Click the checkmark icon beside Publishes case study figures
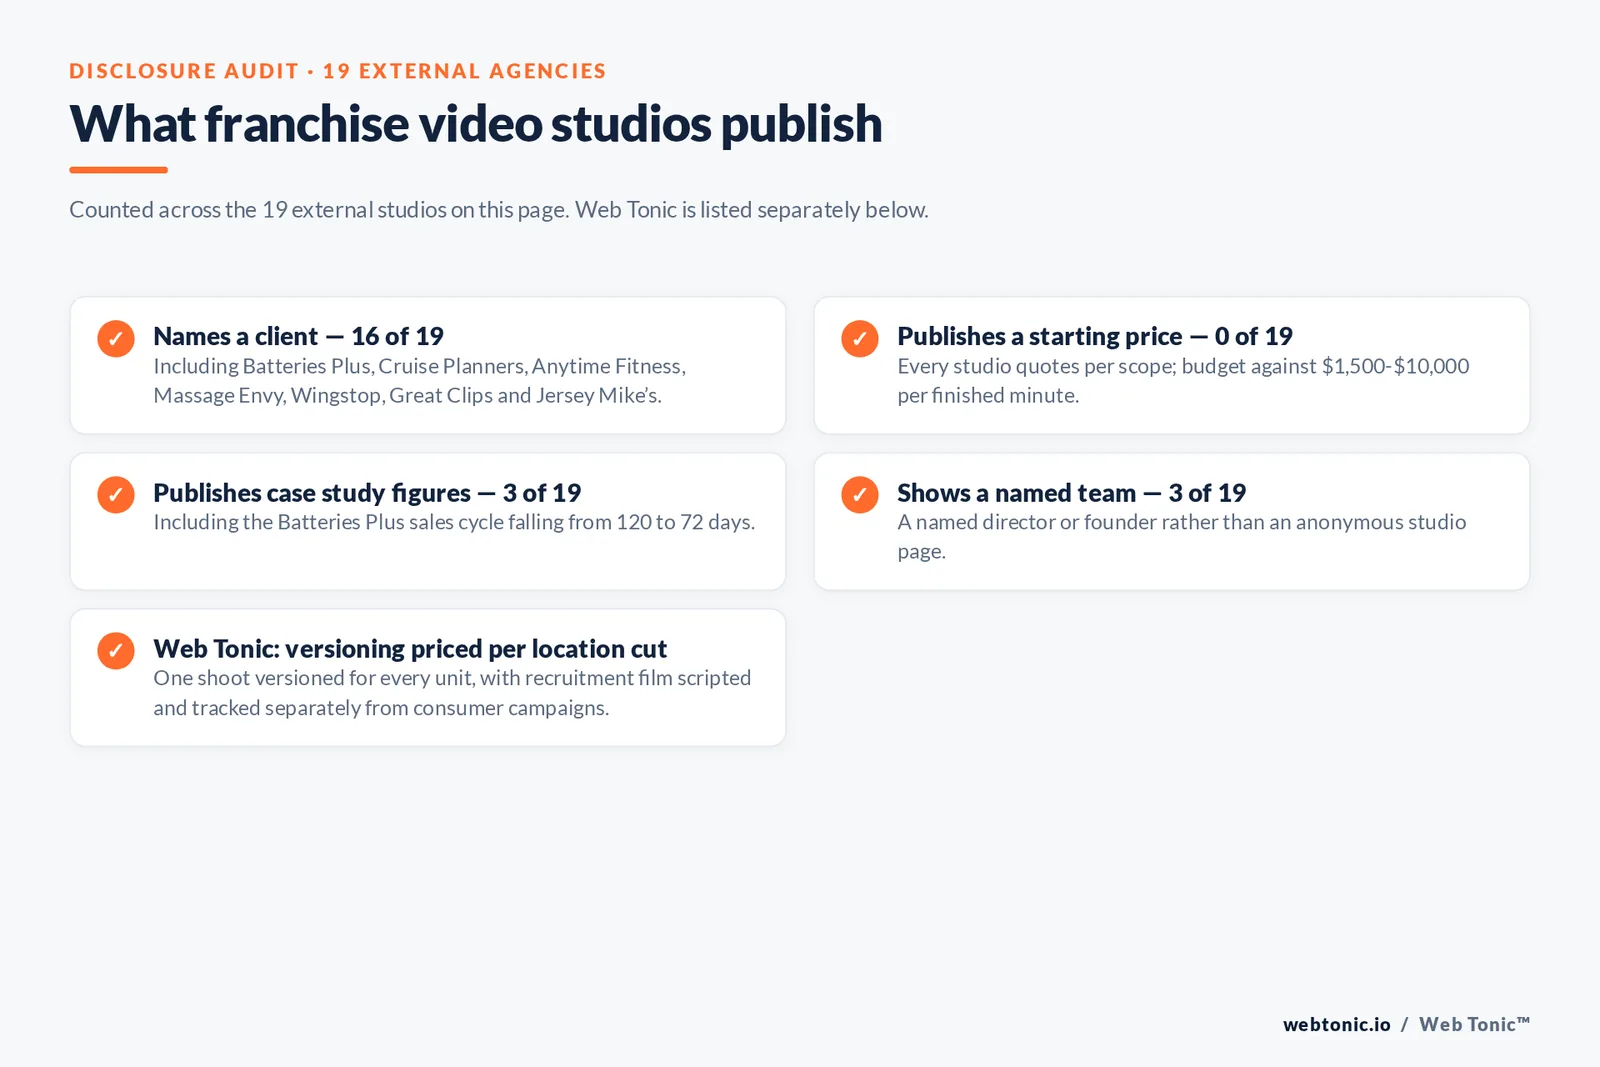The width and height of the screenshot is (1600, 1067). pyautogui.click(x=116, y=494)
